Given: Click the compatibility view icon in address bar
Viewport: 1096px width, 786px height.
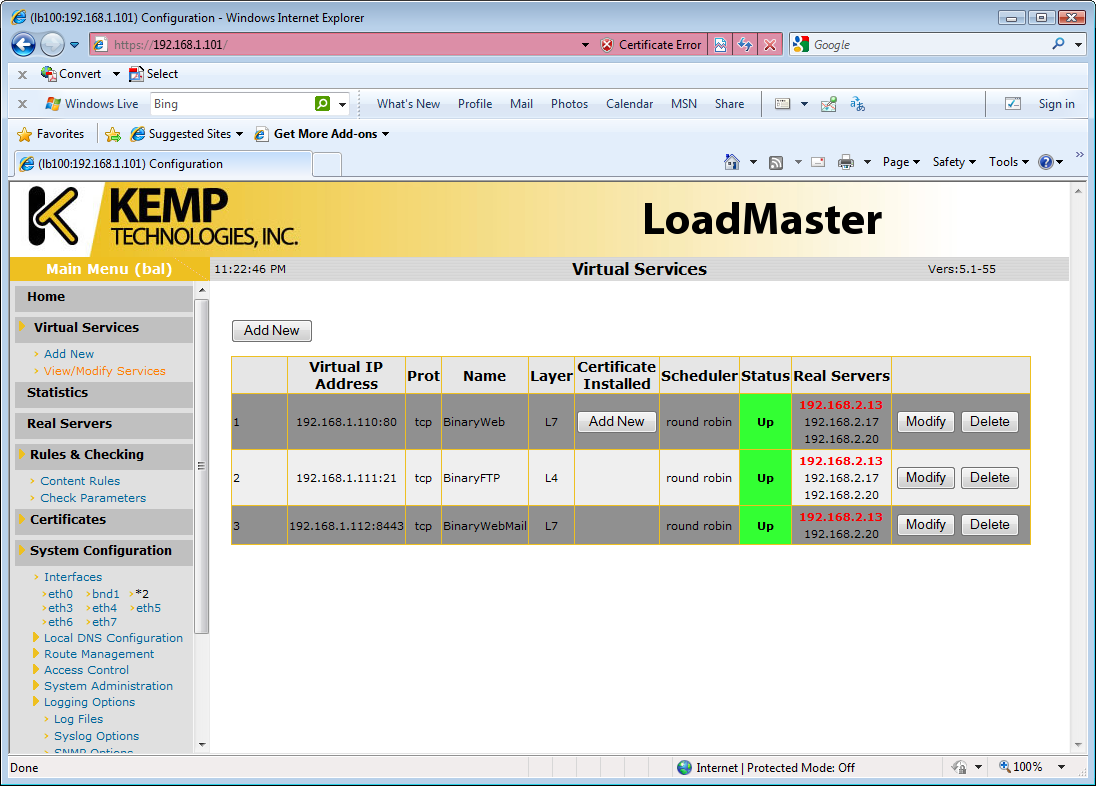Looking at the screenshot, I should pyautogui.click(x=720, y=45).
